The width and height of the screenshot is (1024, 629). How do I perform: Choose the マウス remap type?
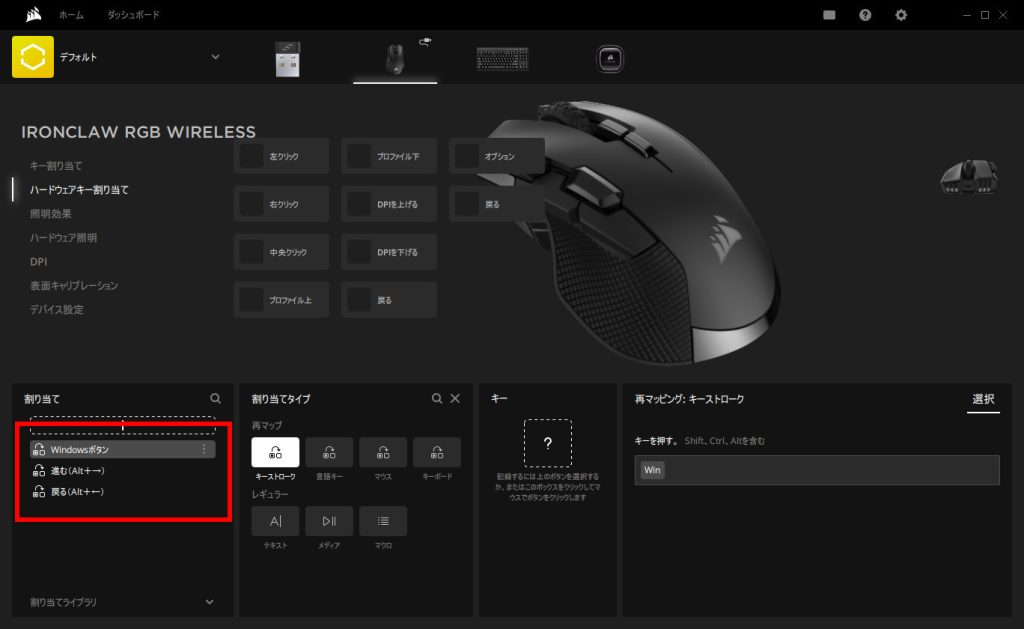(383, 452)
